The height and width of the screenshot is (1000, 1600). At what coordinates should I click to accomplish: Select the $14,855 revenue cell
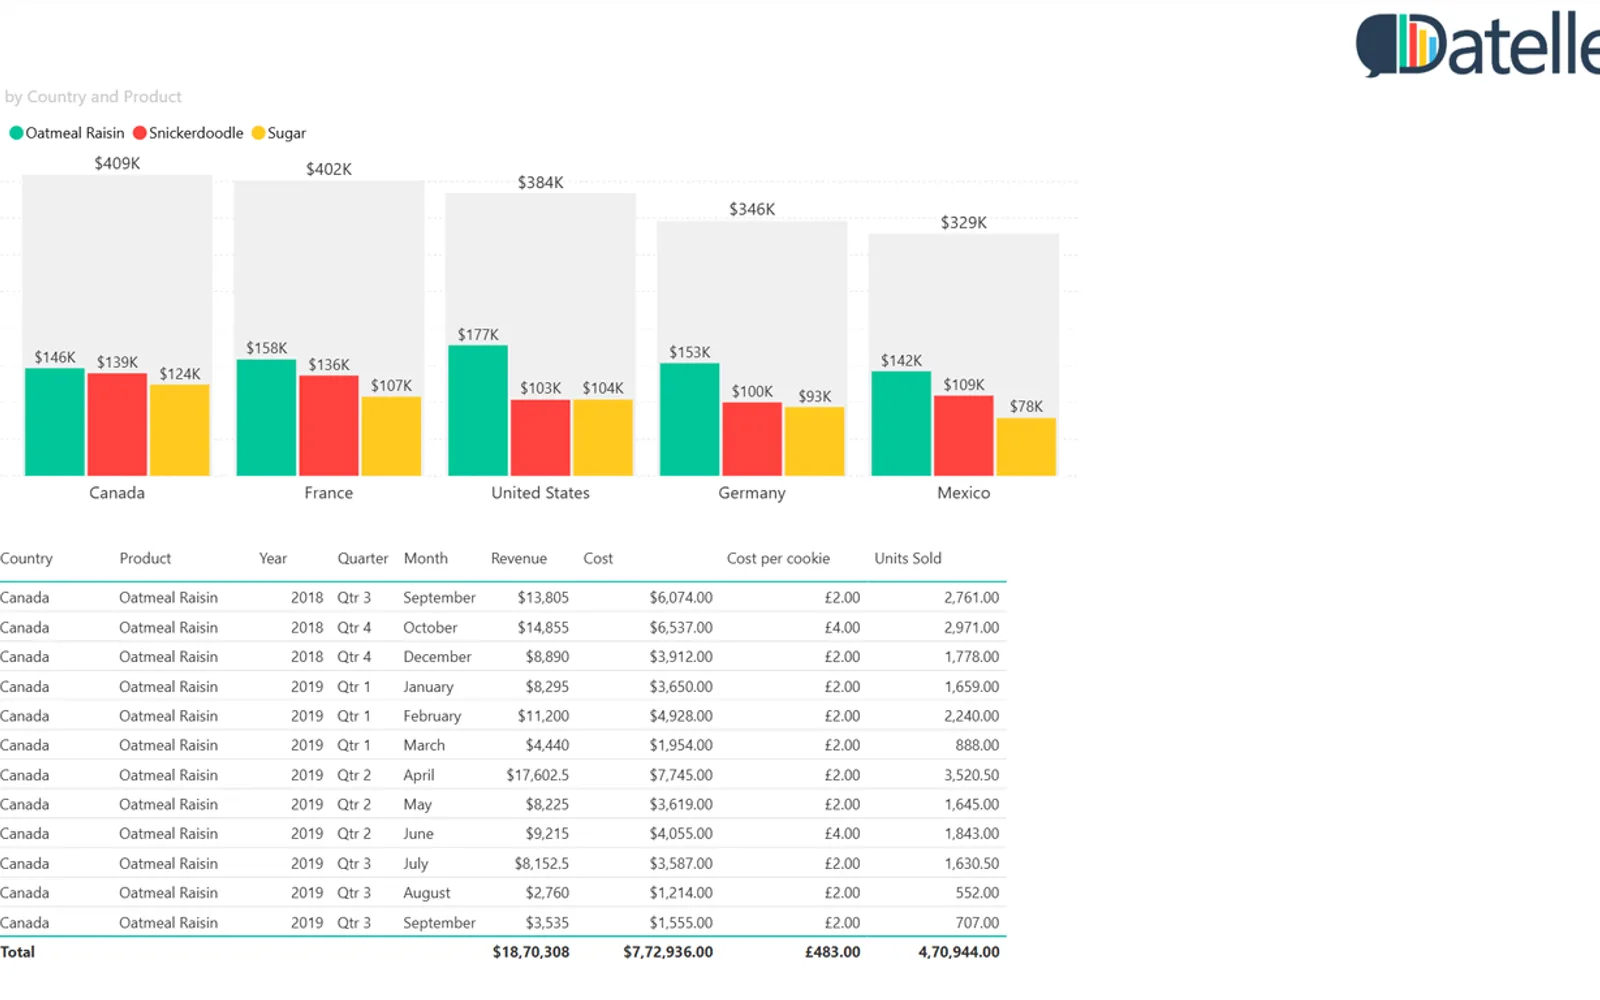click(543, 627)
